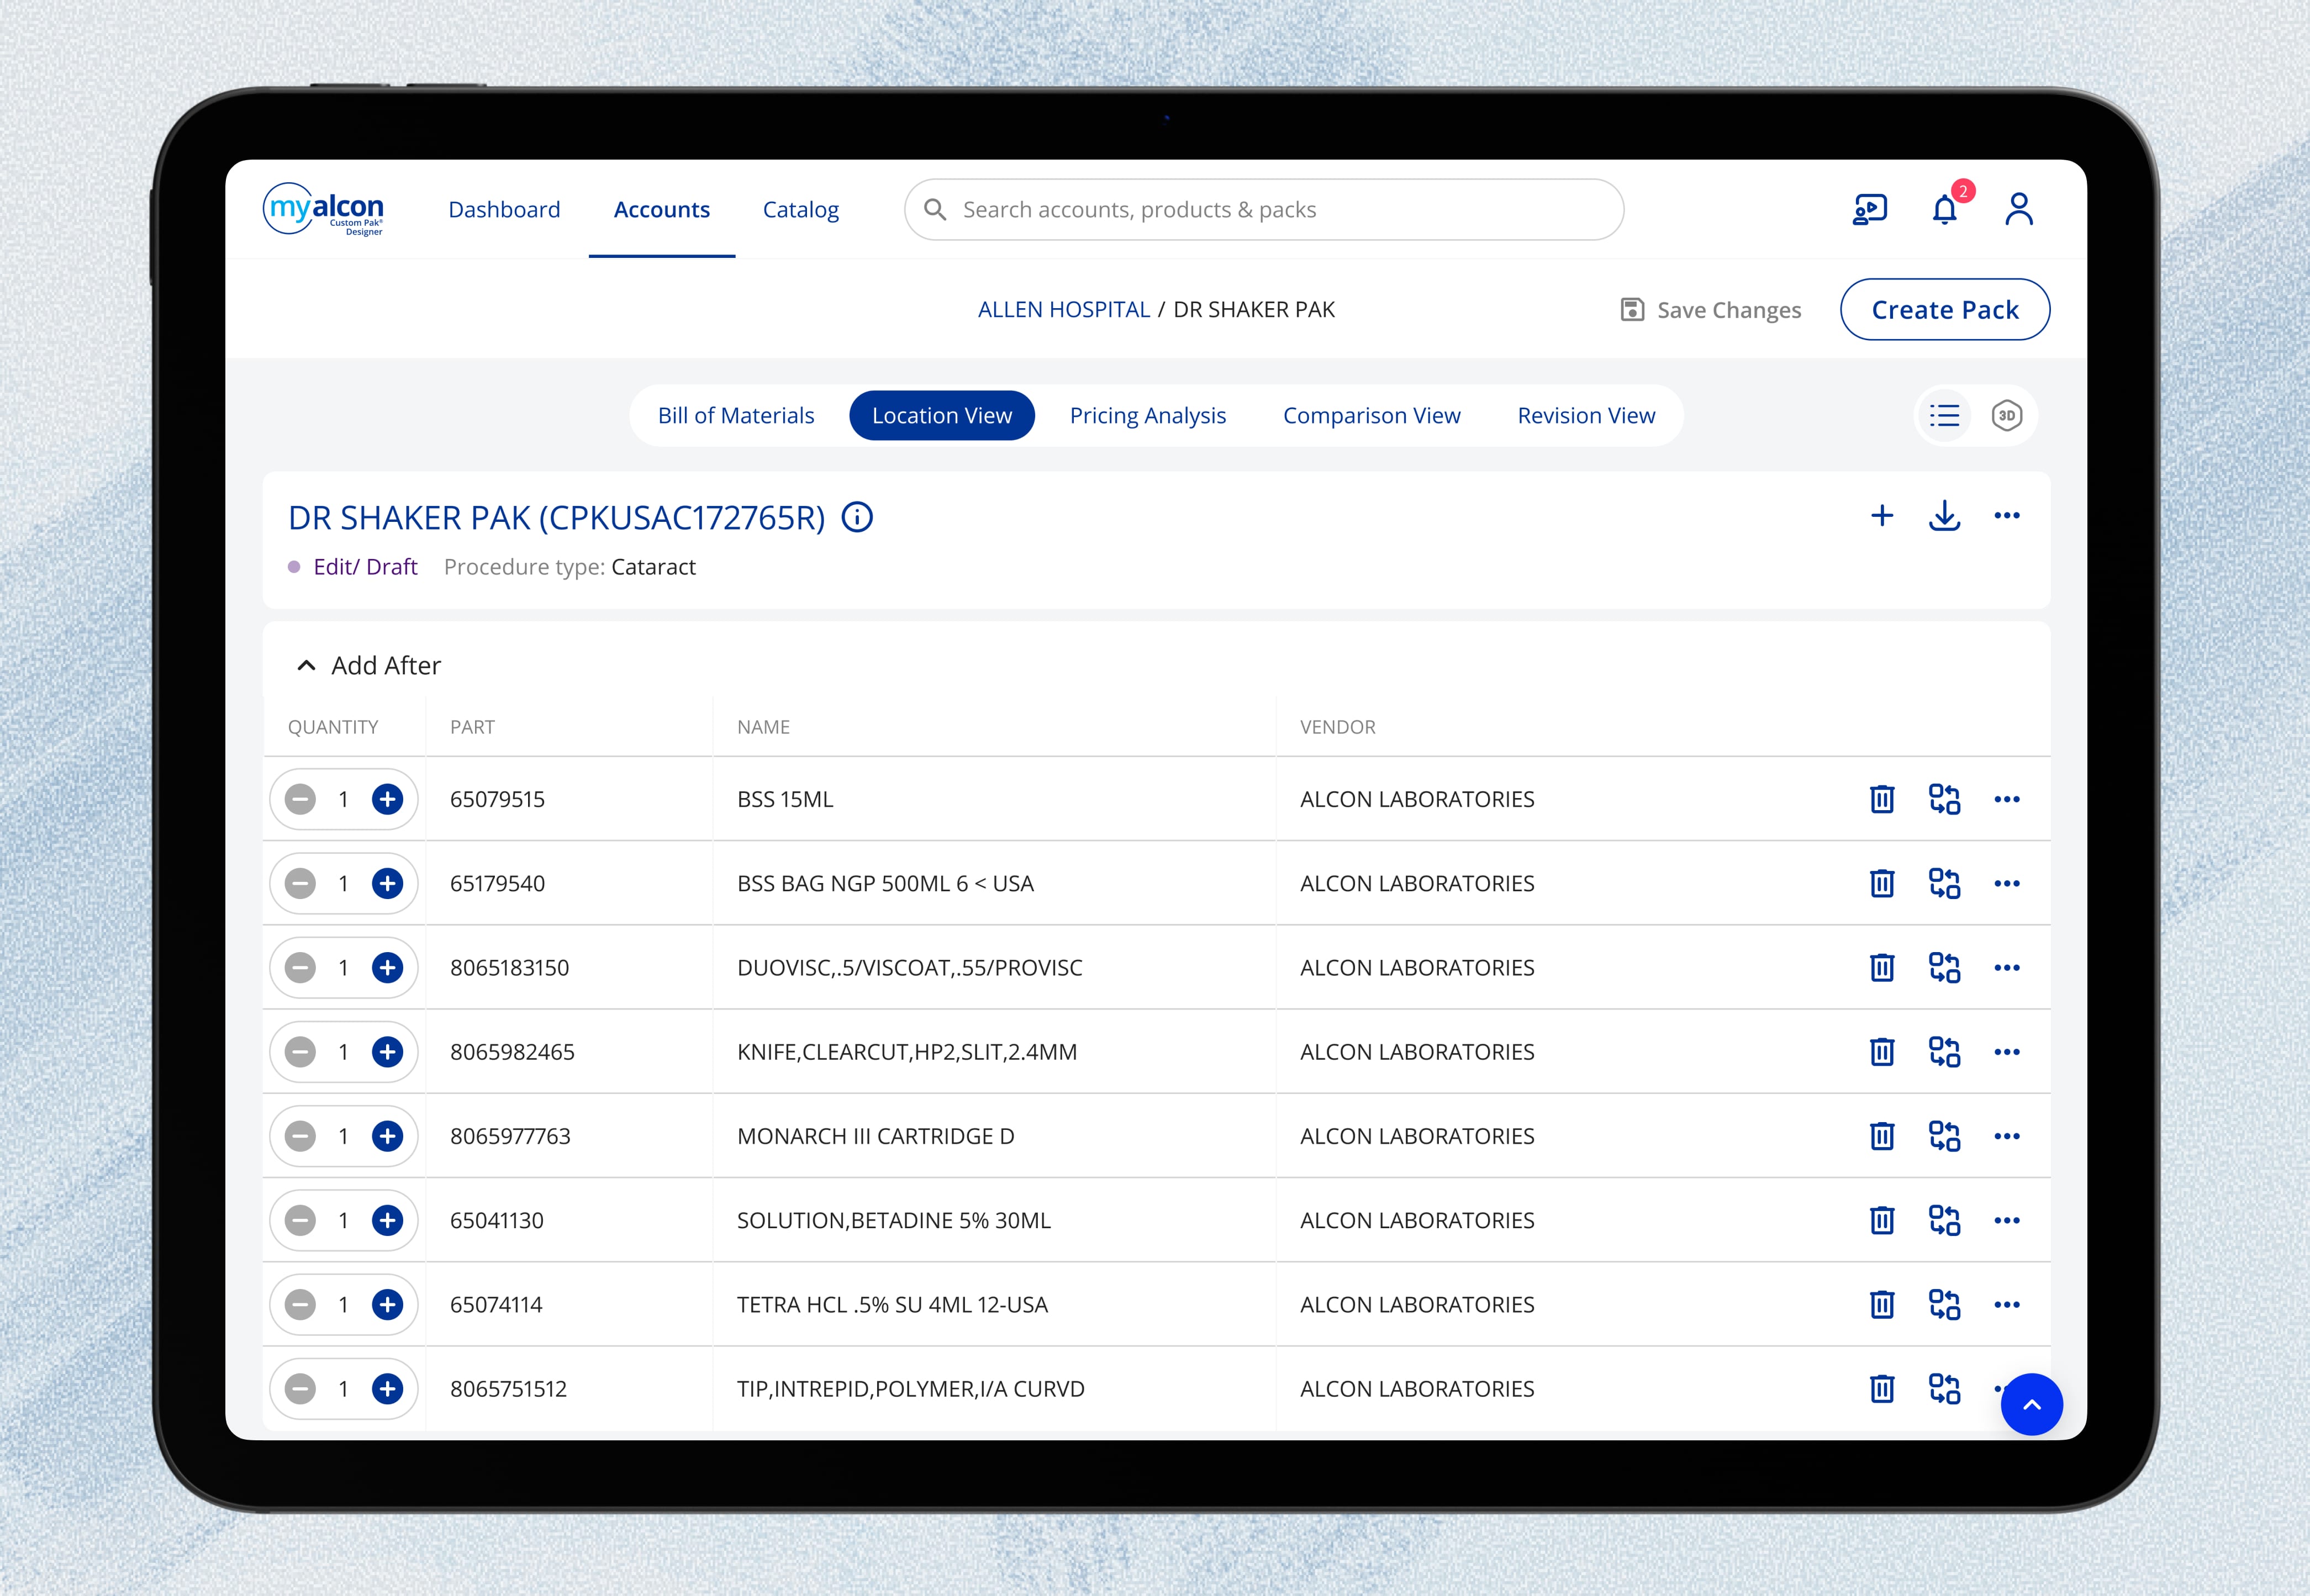
Task: Open more options for MONARCH III row
Action: (2007, 1136)
